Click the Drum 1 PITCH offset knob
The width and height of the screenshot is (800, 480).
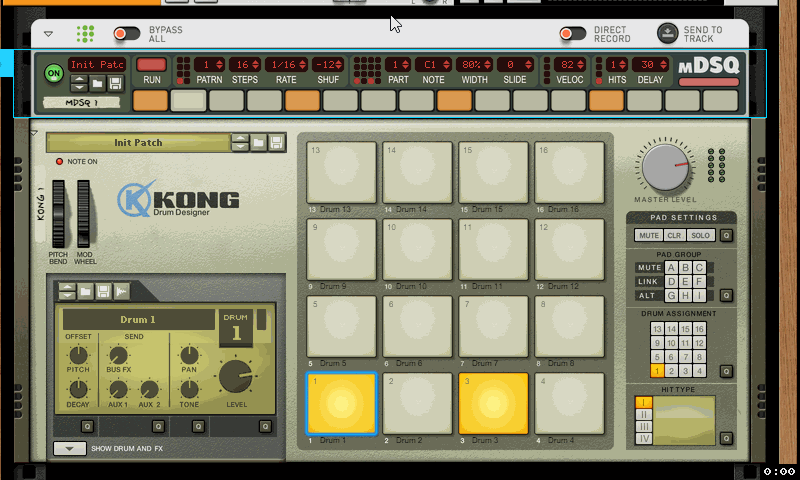78,355
